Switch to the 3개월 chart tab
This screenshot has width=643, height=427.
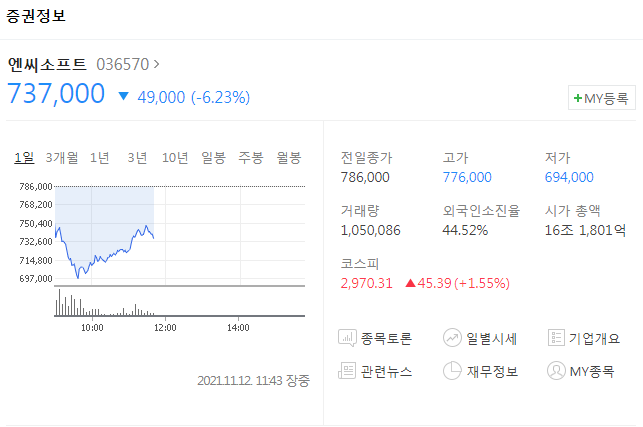tap(62, 157)
